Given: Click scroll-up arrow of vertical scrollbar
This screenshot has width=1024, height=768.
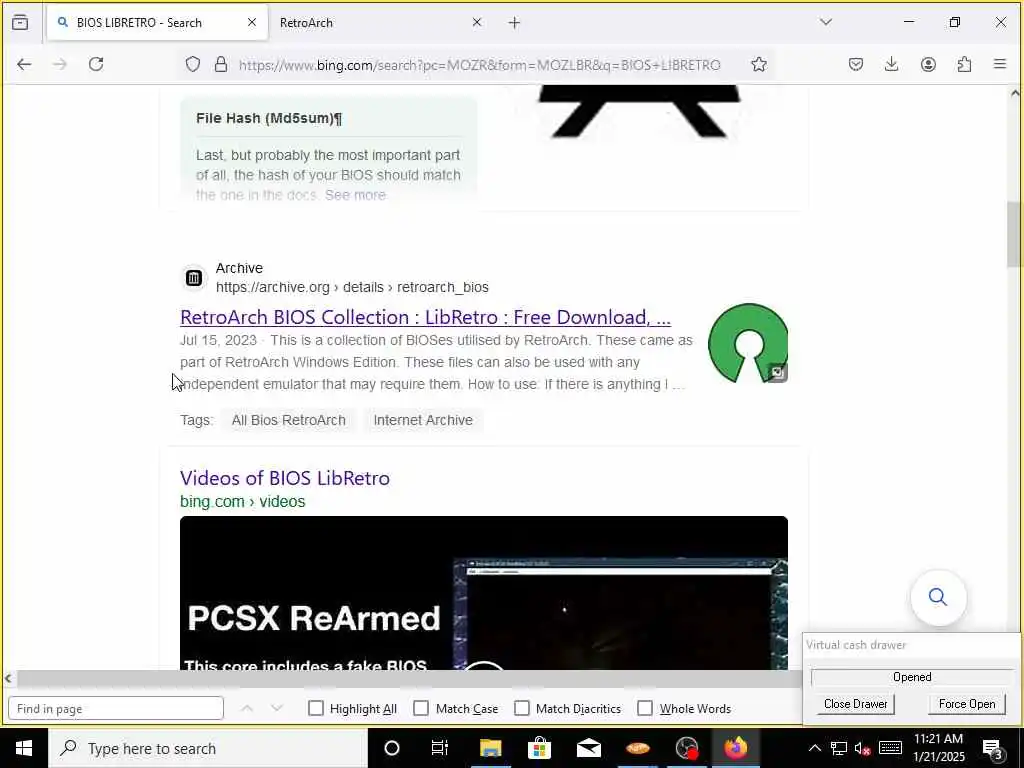Looking at the screenshot, I should [1015, 93].
